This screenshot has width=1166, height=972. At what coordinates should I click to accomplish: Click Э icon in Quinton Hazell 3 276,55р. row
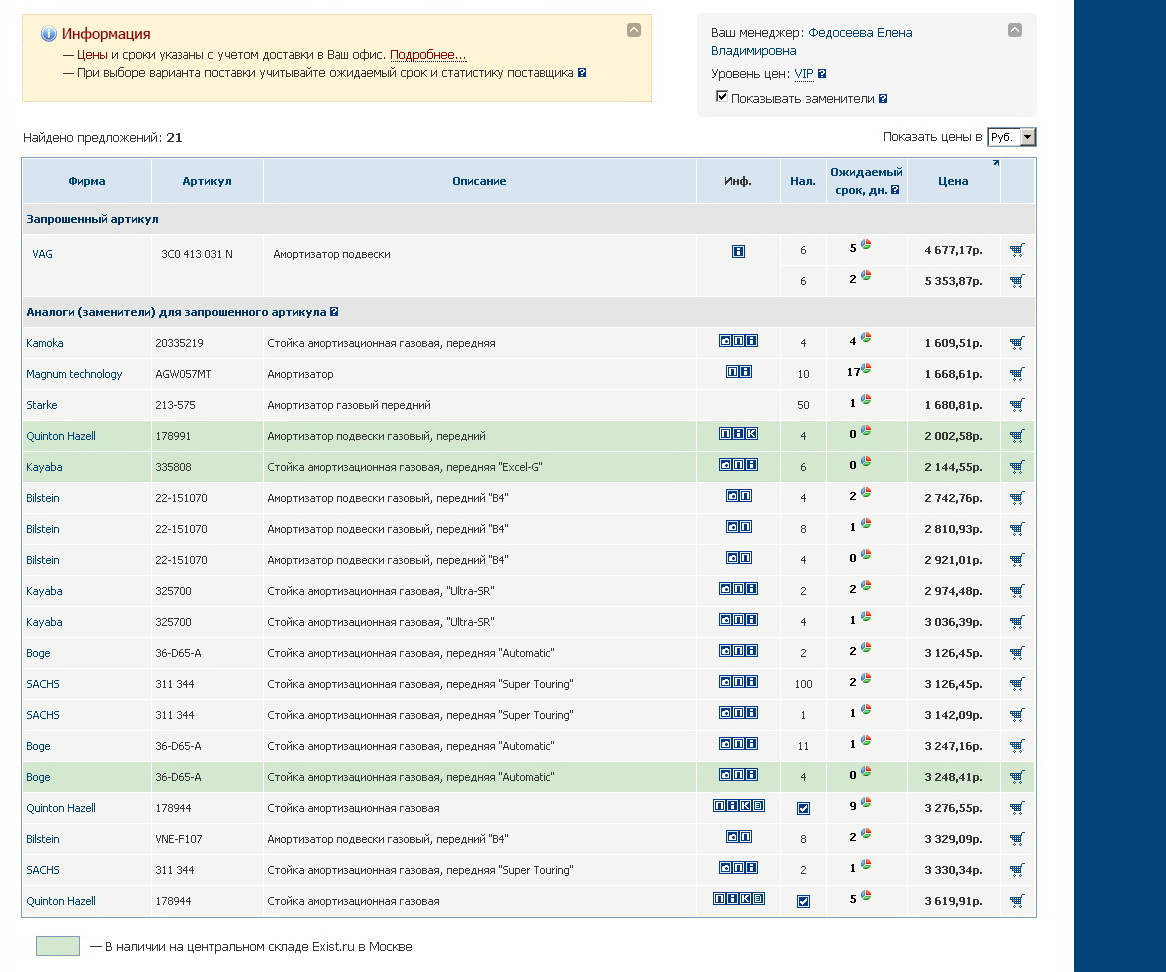pos(758,805)
